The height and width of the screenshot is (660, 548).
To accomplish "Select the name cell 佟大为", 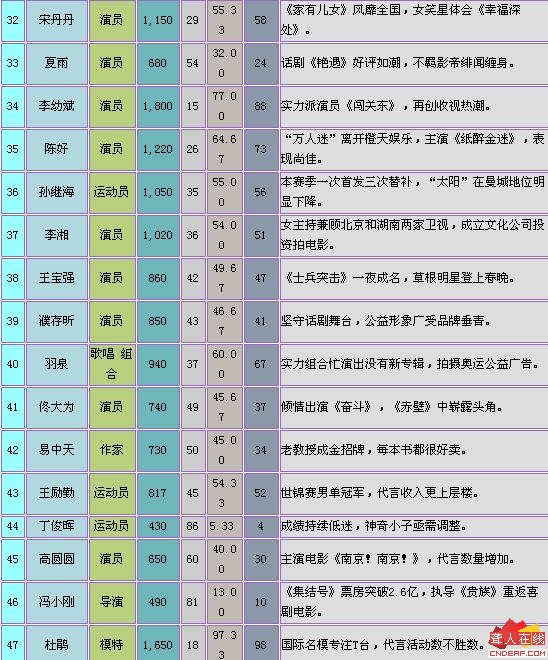I will pos(57,407).
